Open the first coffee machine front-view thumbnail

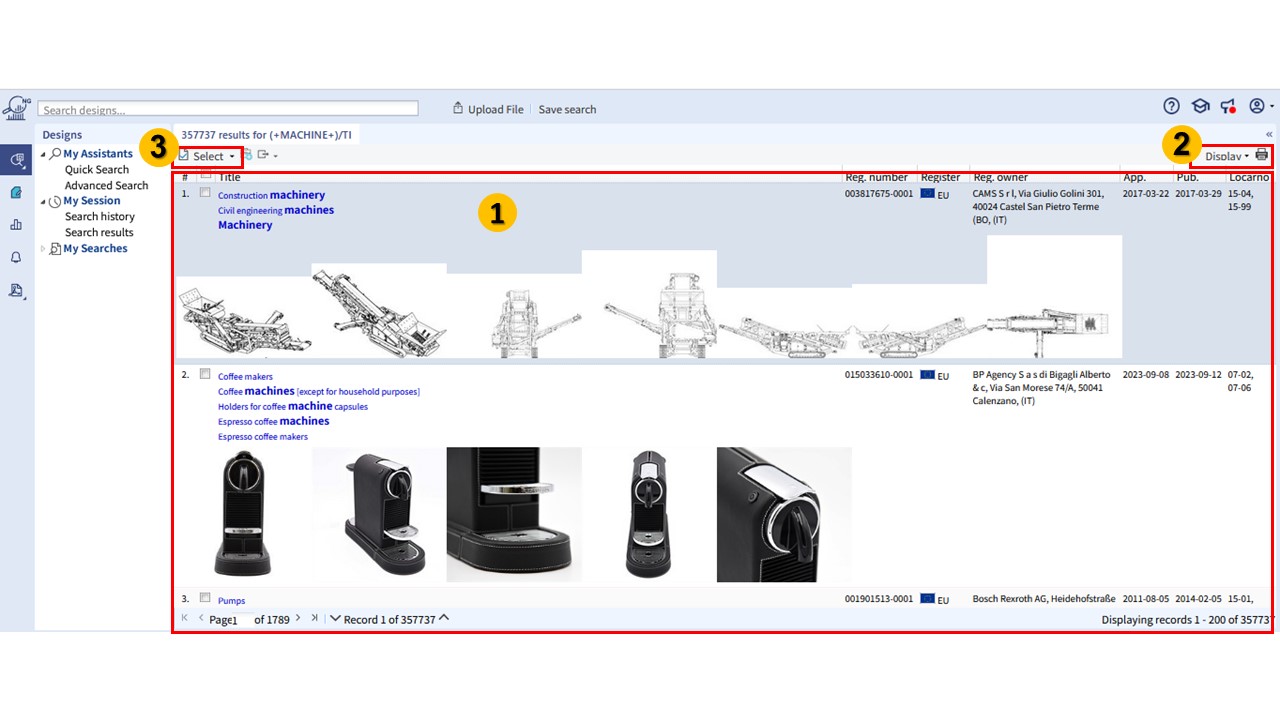[243, 514]
